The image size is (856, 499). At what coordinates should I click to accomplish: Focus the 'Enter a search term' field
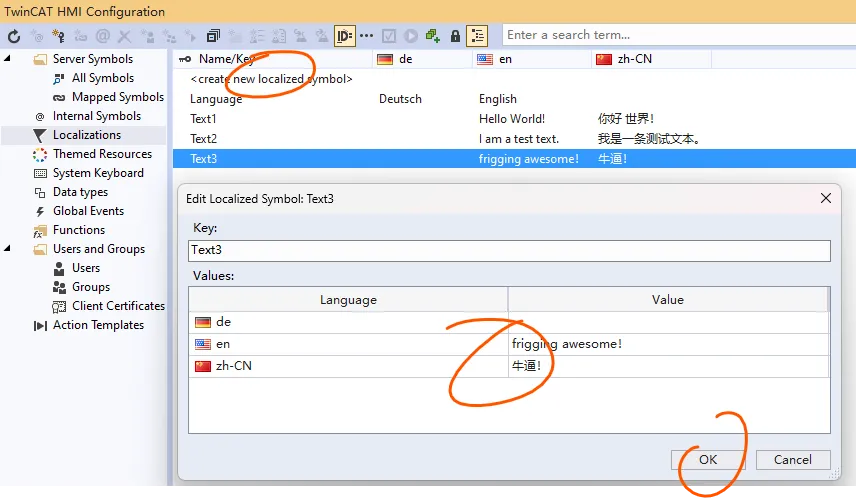679,35
